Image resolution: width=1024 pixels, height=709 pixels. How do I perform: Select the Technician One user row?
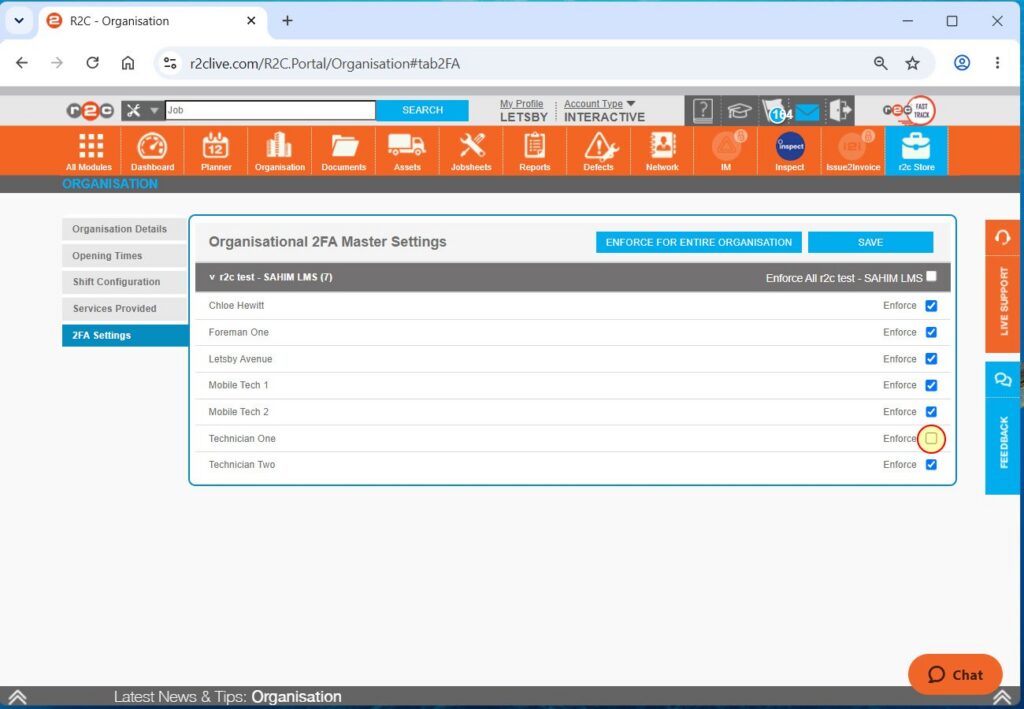(x=573, y=439)
